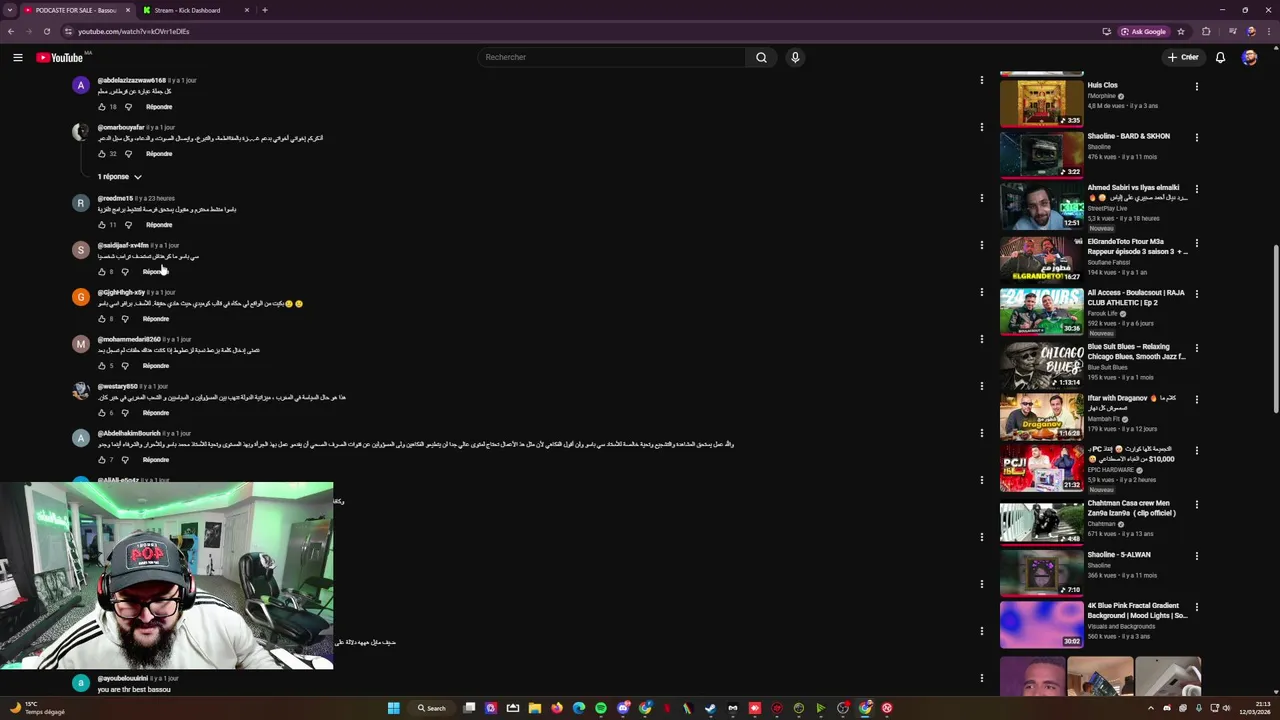The height and width of the screenshot is (720, 1280).
Task: Open options for Blue Suit Blues video
Action: (1196, 347)
